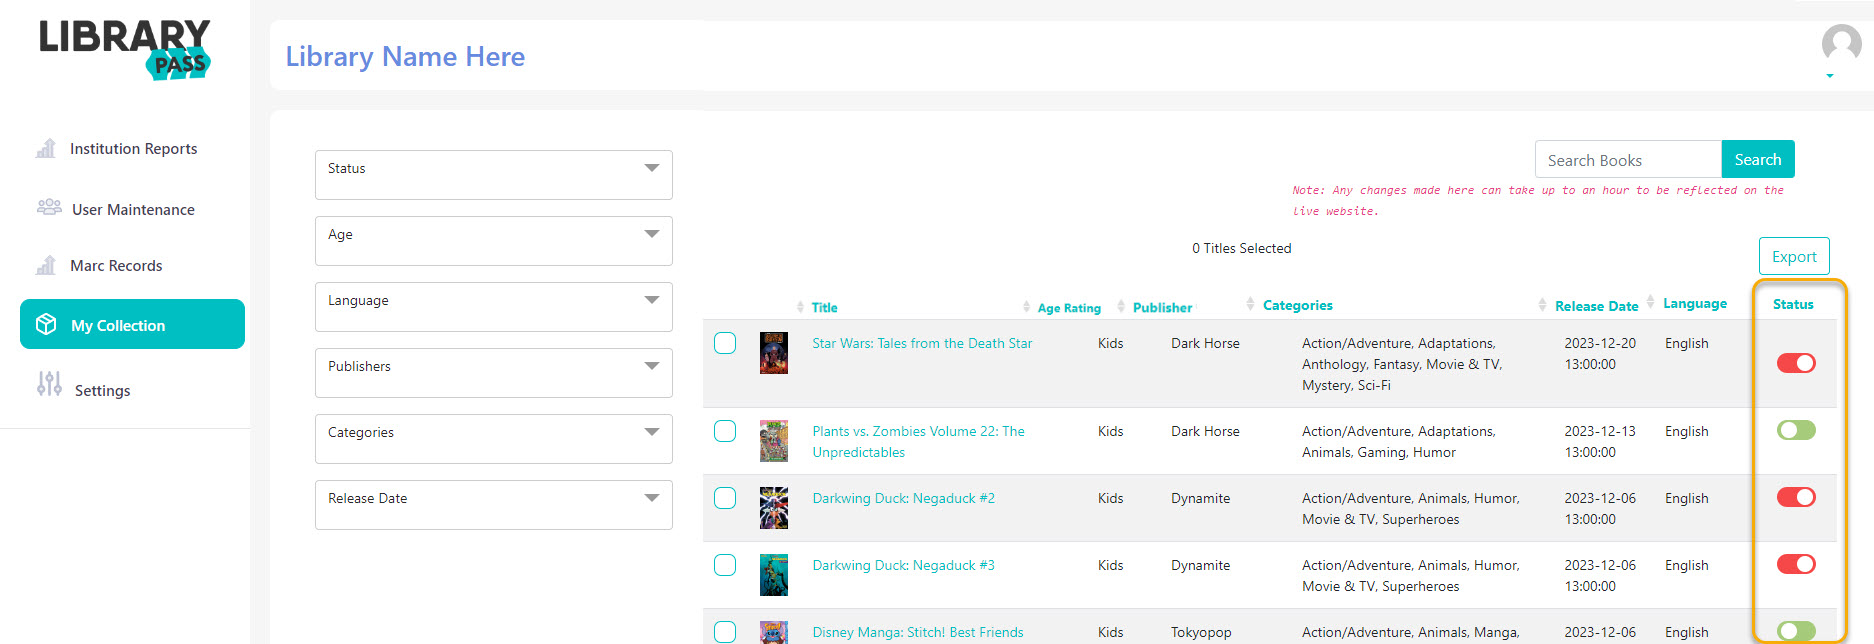The width and height of the screenshot is (1874, 644).
Task: Expand the Age filter dropdown
Action: (x=494, y=241)
